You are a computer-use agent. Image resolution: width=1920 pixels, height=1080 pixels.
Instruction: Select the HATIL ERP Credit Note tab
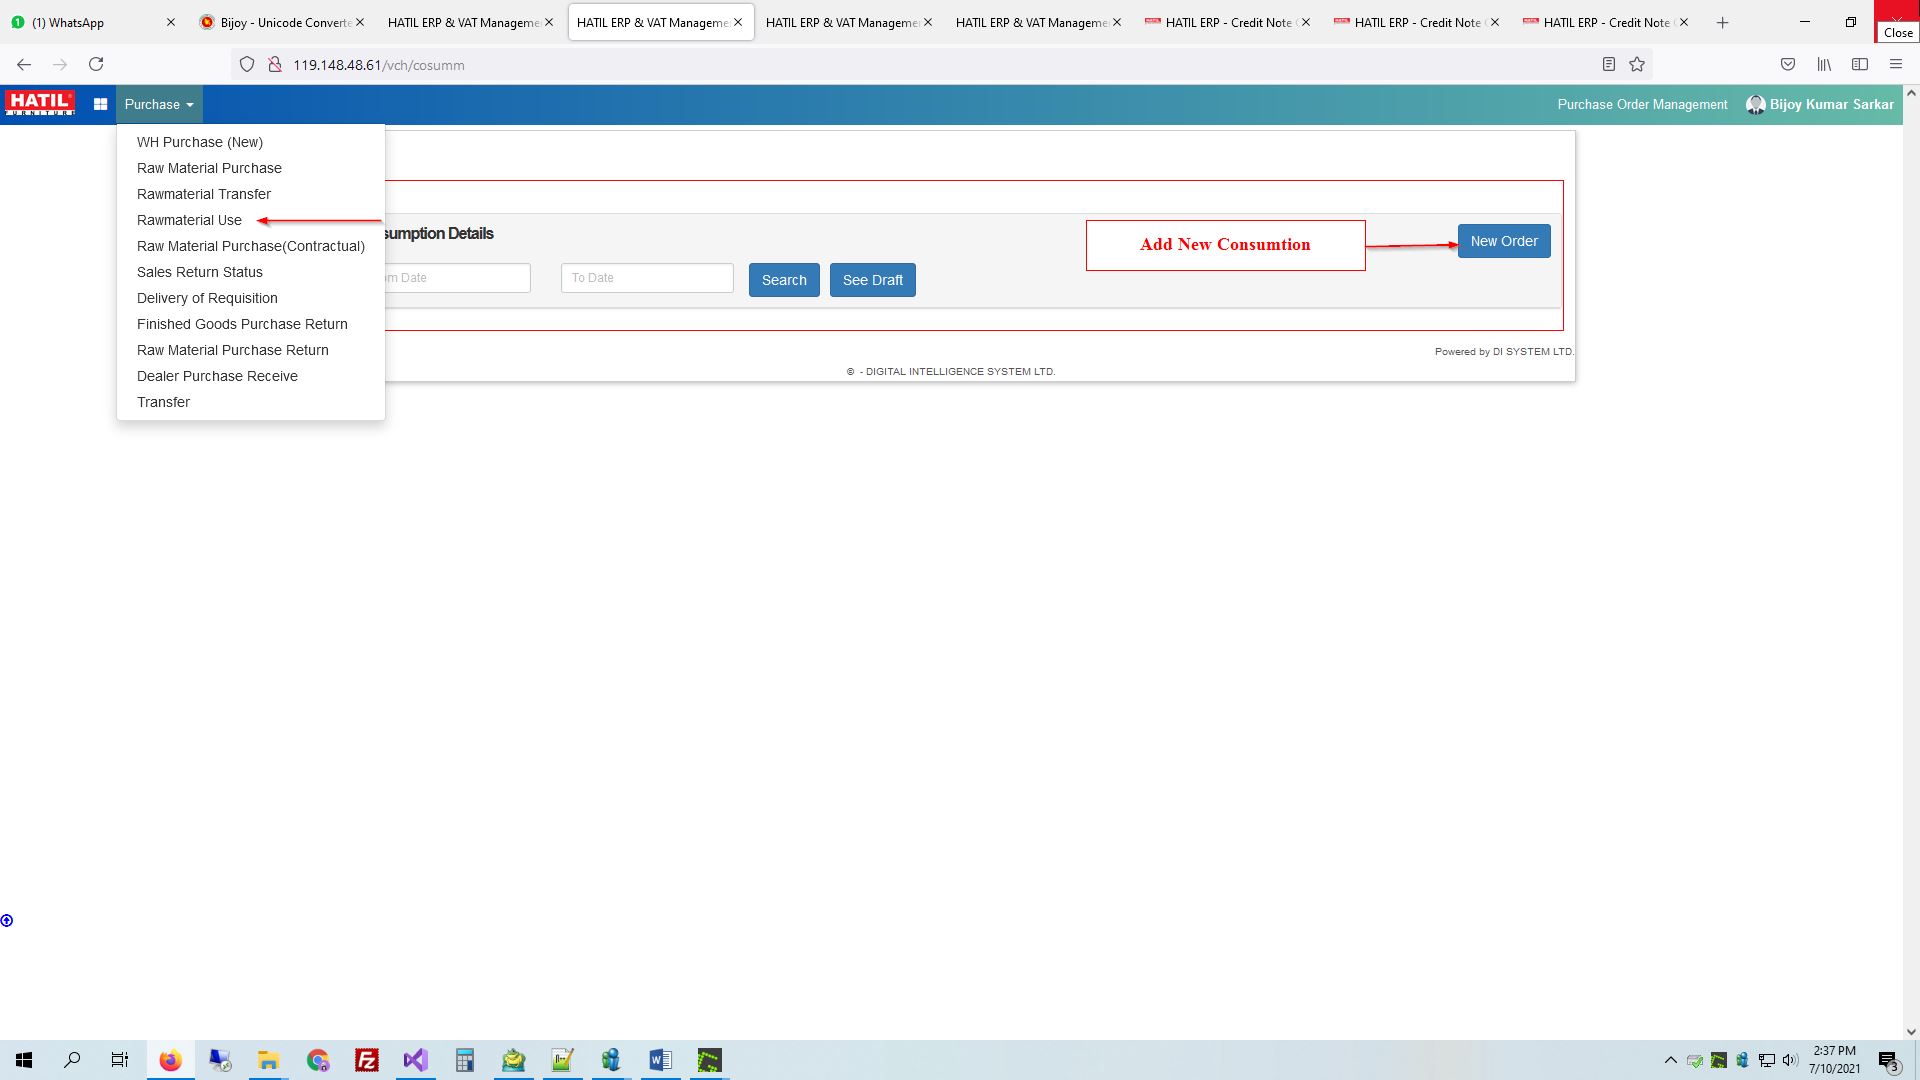point(1226,22)
